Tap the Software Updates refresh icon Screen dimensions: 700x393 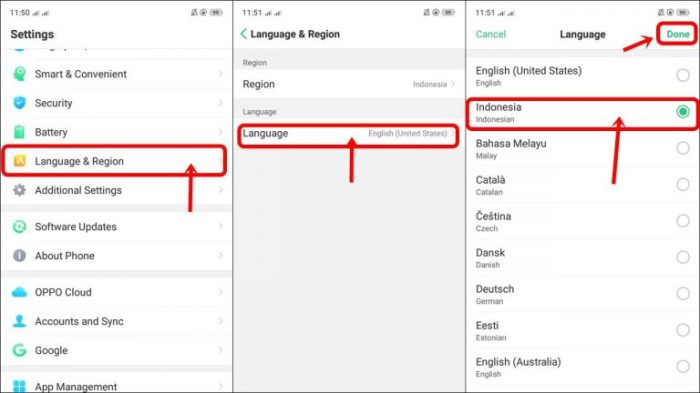[19, 226]
